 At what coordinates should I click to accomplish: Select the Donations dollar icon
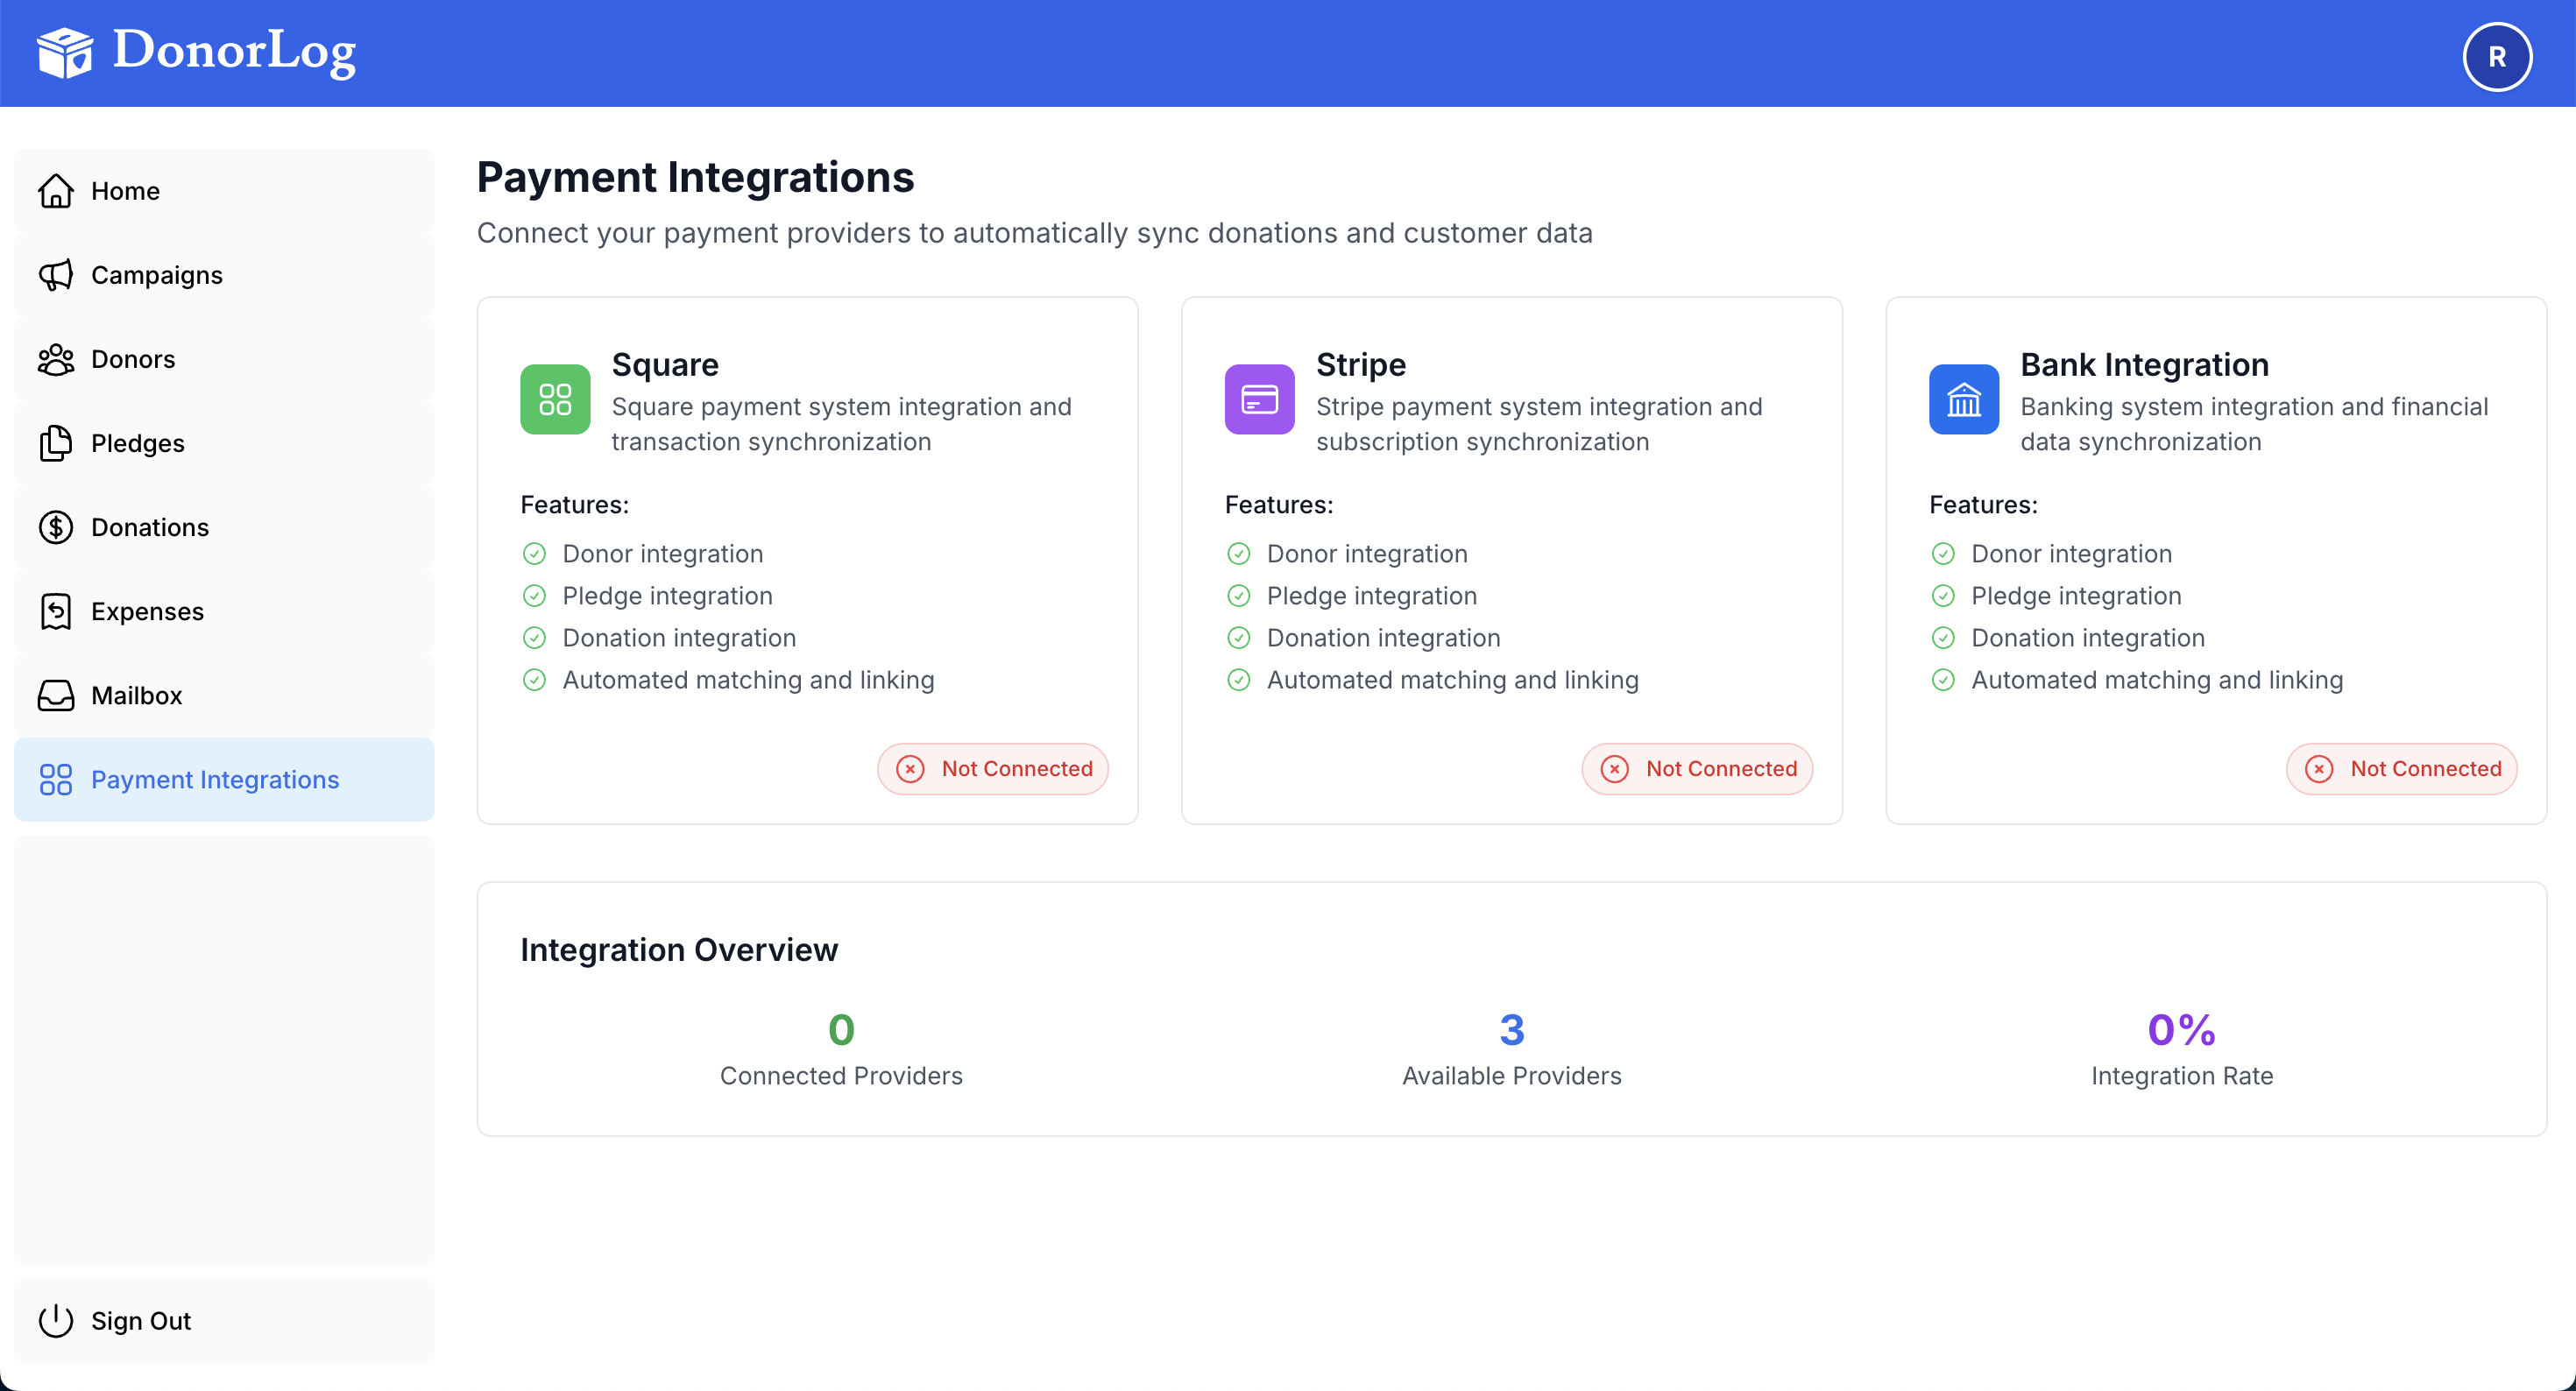56,527
